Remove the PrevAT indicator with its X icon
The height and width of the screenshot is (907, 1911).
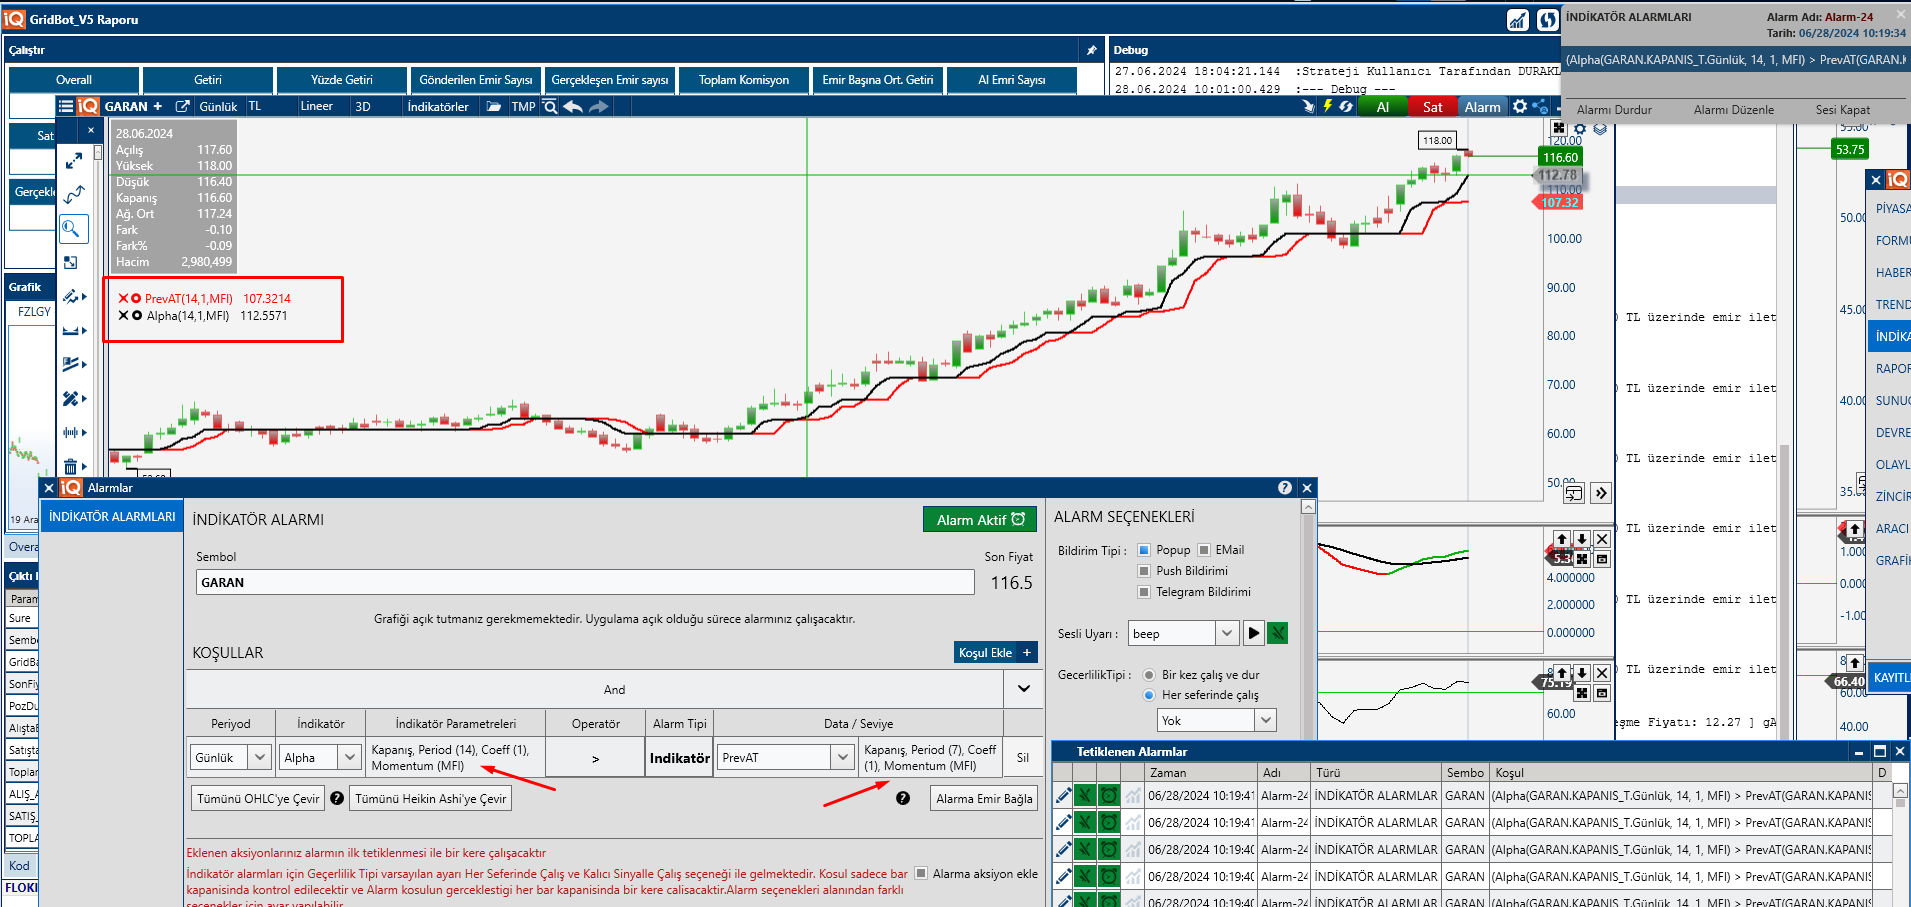click(123, 298)
